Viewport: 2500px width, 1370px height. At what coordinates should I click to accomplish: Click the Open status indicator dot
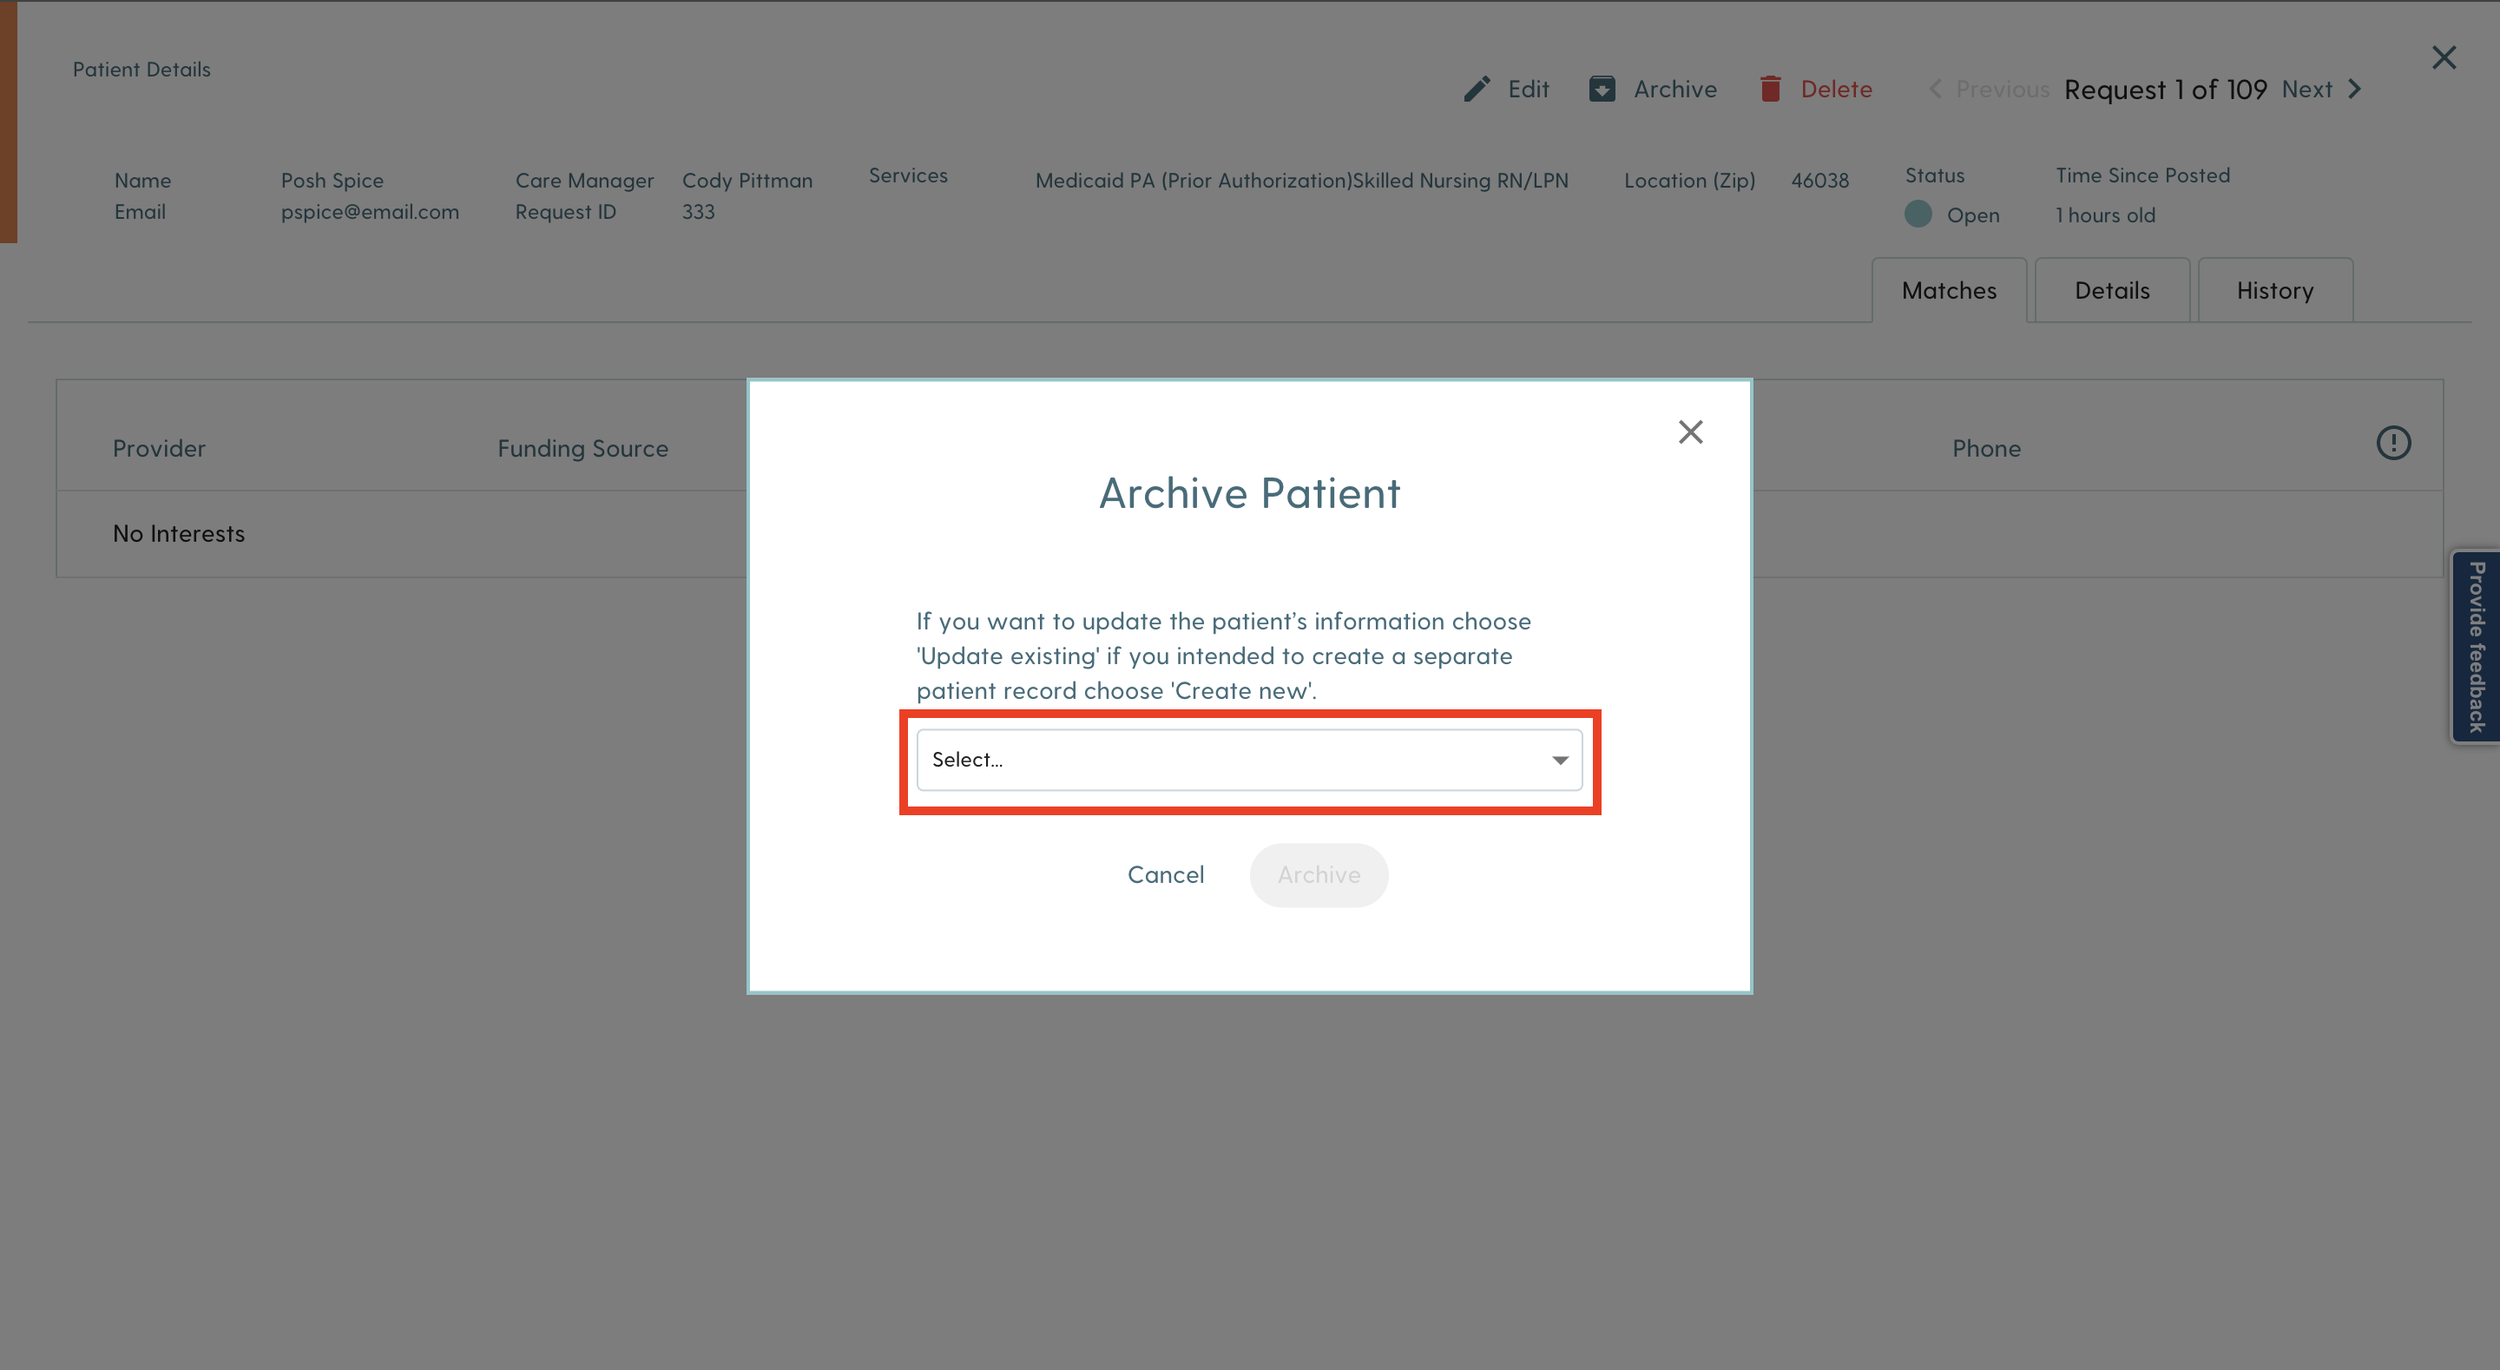[1918, 214]
